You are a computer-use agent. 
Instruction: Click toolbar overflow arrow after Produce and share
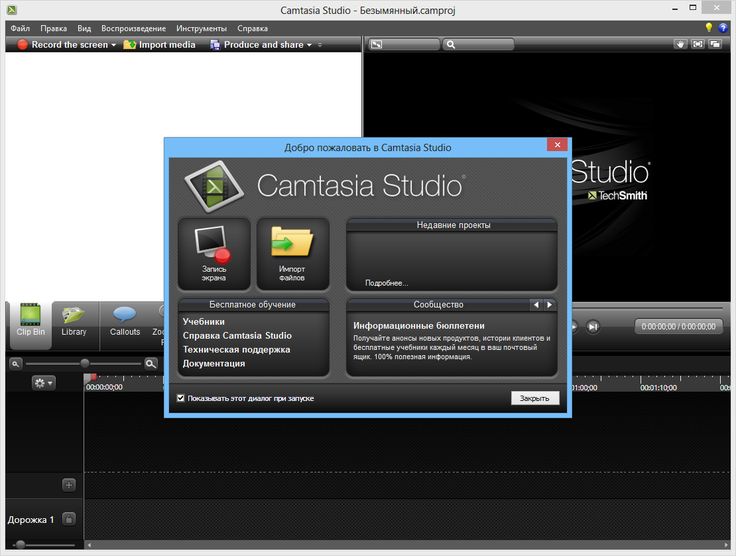pyautogui.click(x=320, y=45)
